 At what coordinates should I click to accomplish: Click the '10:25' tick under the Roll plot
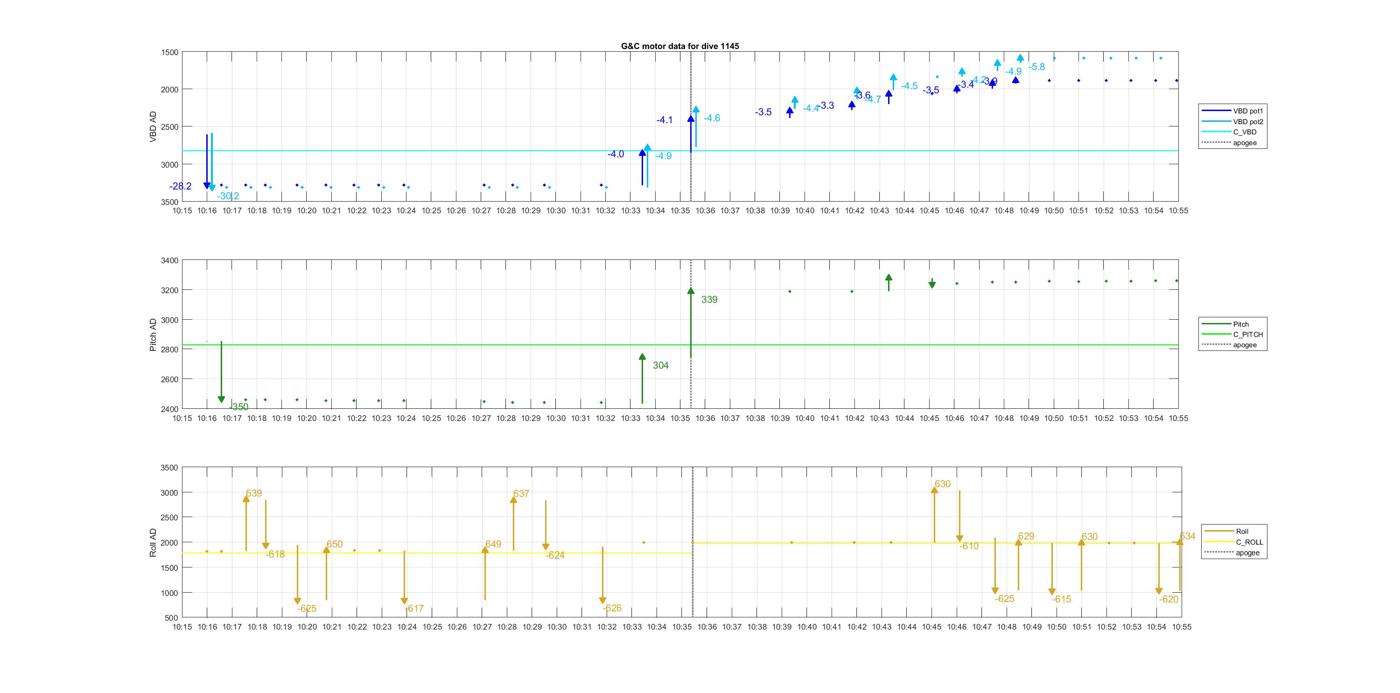(x=432, y=627)
